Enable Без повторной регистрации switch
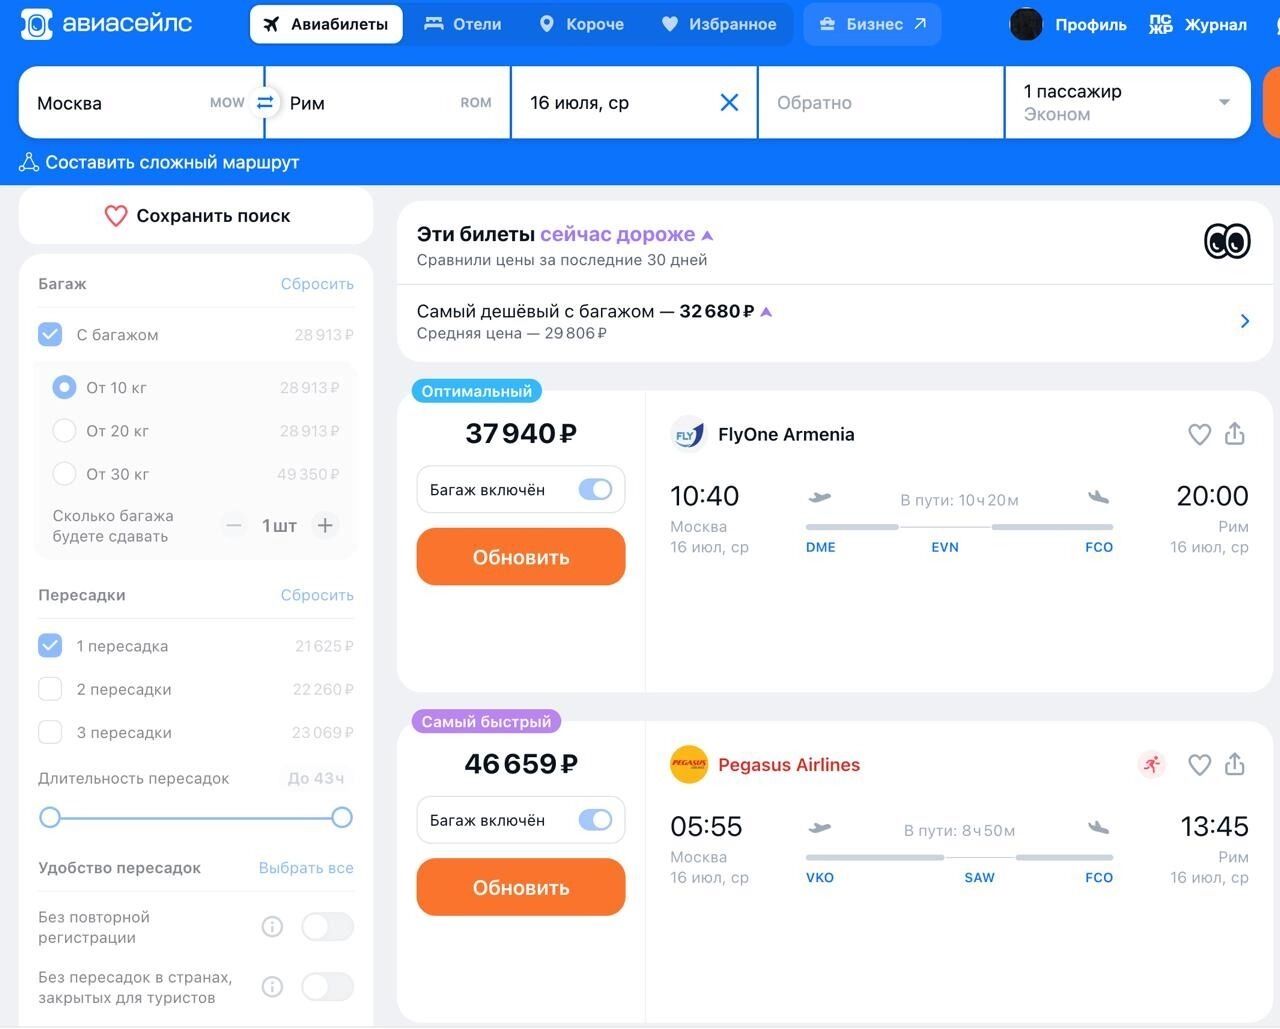This screenshot has height=1029, width=1280. (x=327, y=927)
